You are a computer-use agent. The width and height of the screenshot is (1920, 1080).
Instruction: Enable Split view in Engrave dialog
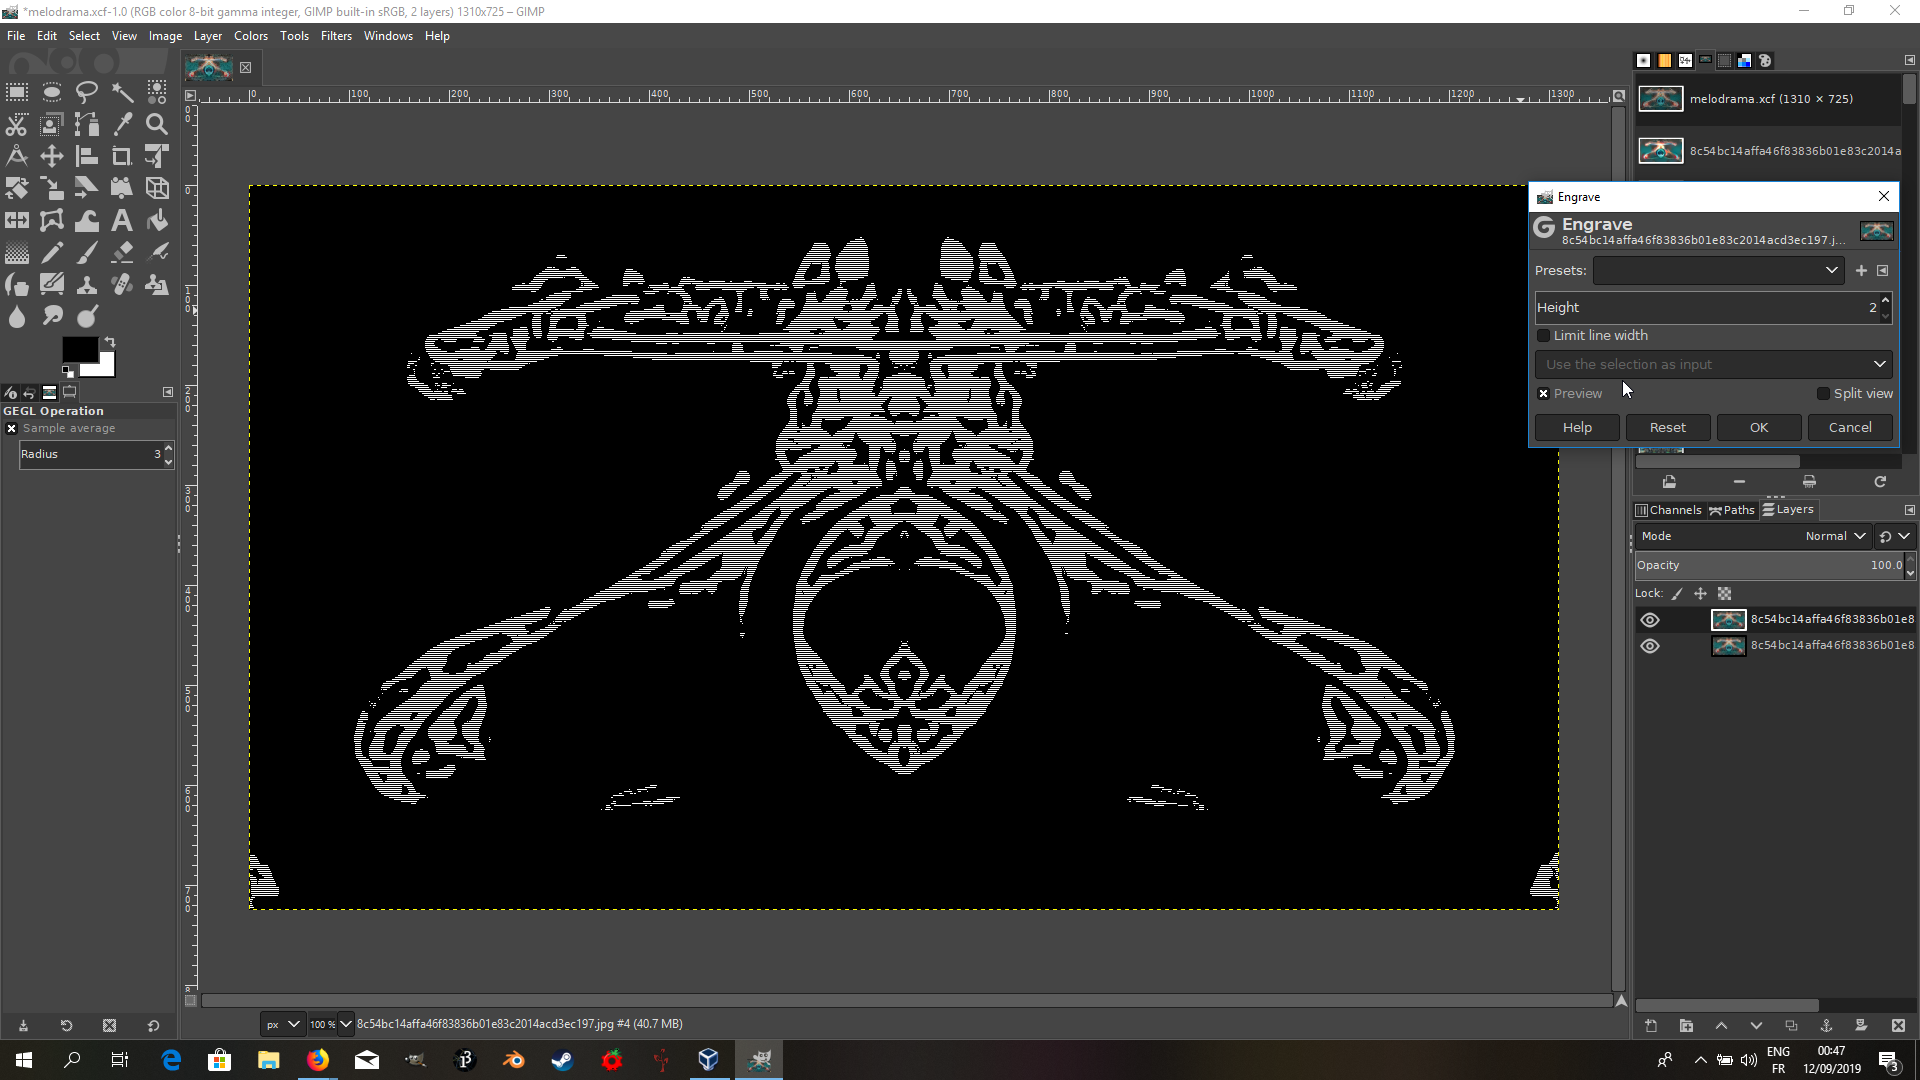click(x=1823, y=394)
